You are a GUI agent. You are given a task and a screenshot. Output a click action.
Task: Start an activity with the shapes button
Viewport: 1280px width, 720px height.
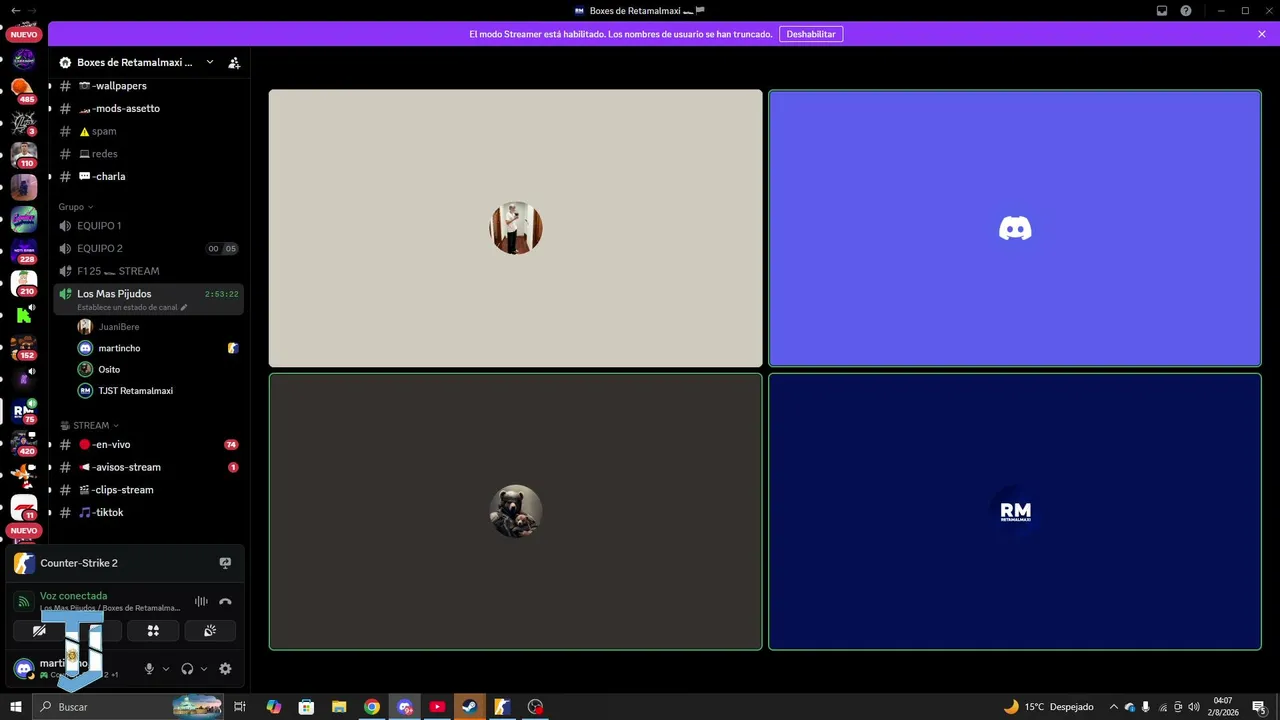pyautogui.click(x=153, y=631)
